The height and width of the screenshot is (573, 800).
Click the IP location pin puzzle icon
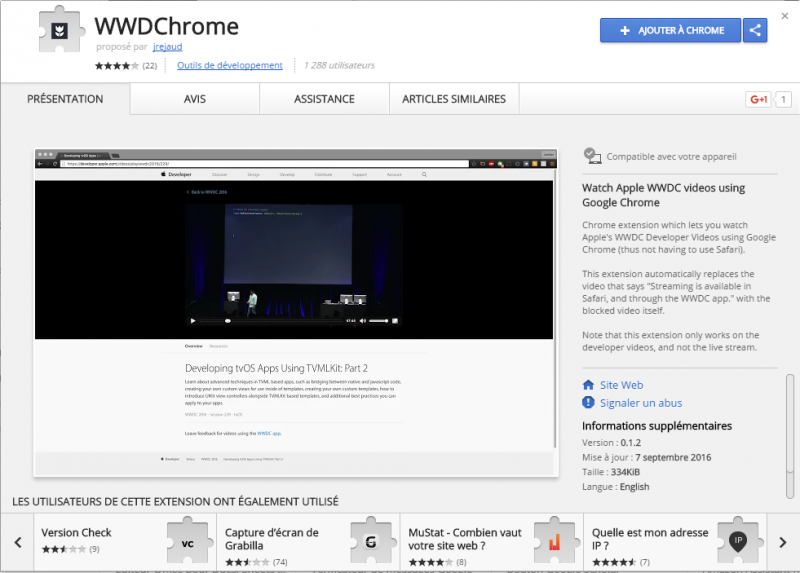[x=738, y=542]
